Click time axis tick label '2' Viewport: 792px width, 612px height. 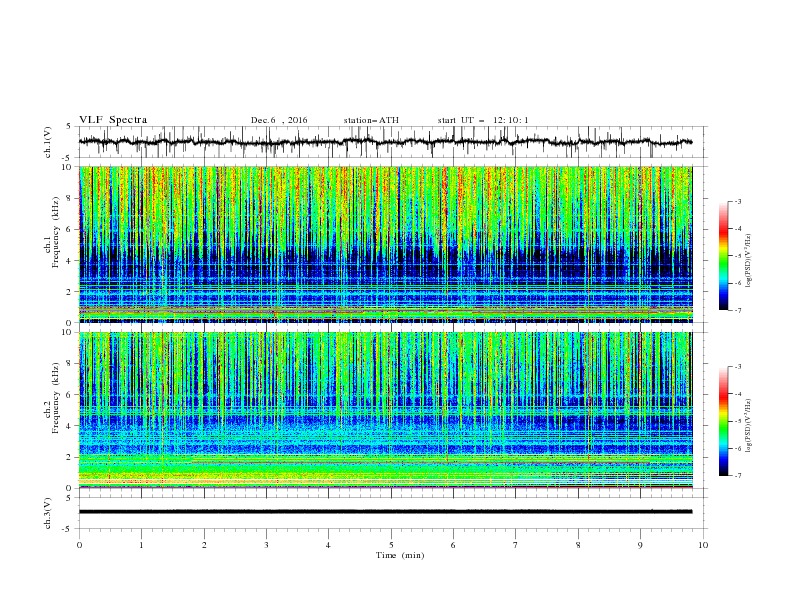204,545
